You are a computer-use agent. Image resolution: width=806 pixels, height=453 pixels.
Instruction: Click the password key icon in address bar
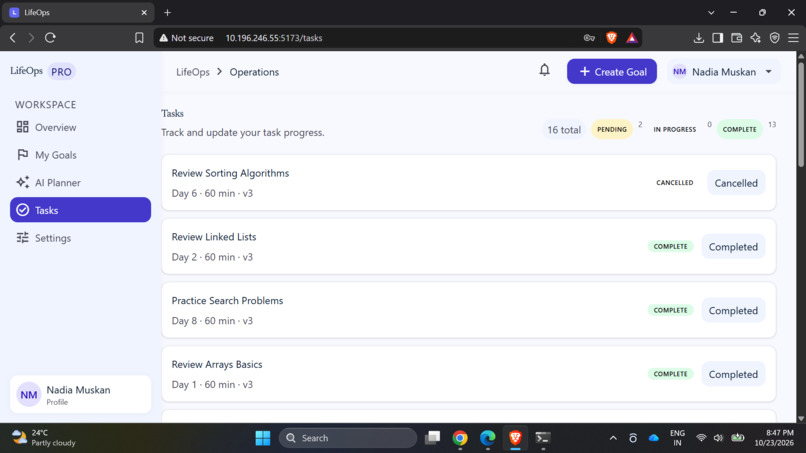point(589,38)
